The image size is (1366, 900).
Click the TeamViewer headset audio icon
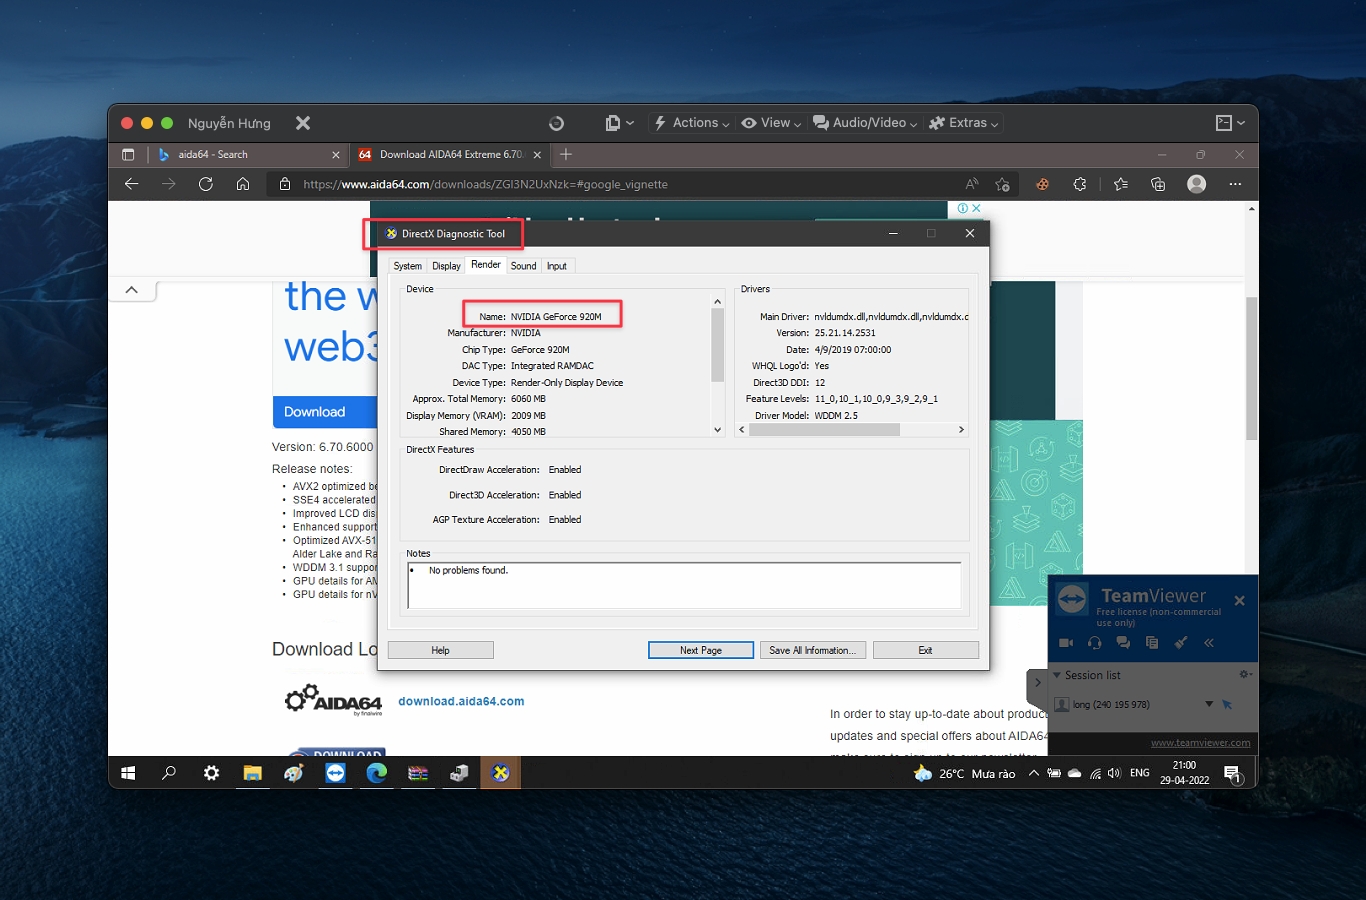[x=1095, y=643]
